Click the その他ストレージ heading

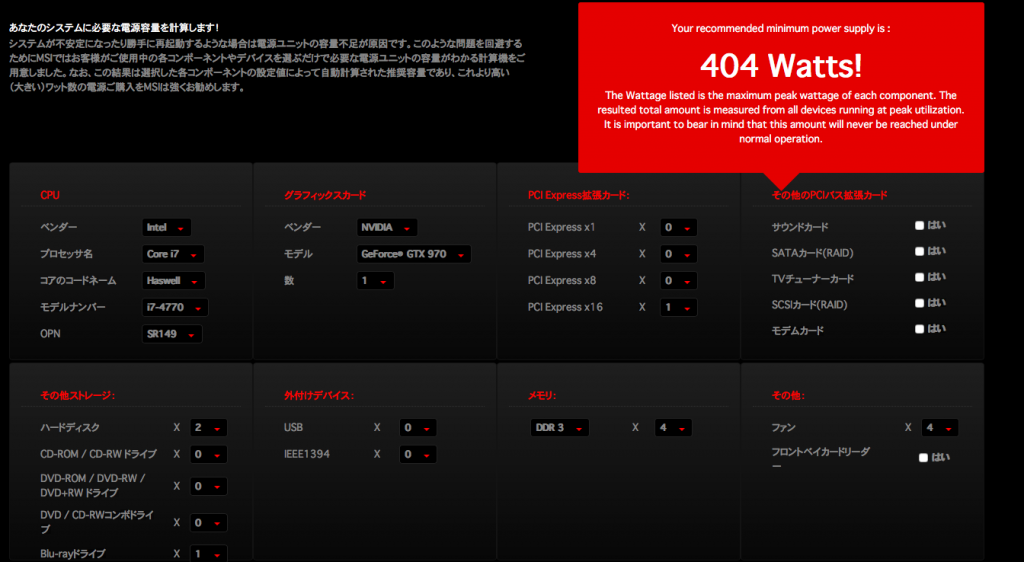[x=78, y=396]
